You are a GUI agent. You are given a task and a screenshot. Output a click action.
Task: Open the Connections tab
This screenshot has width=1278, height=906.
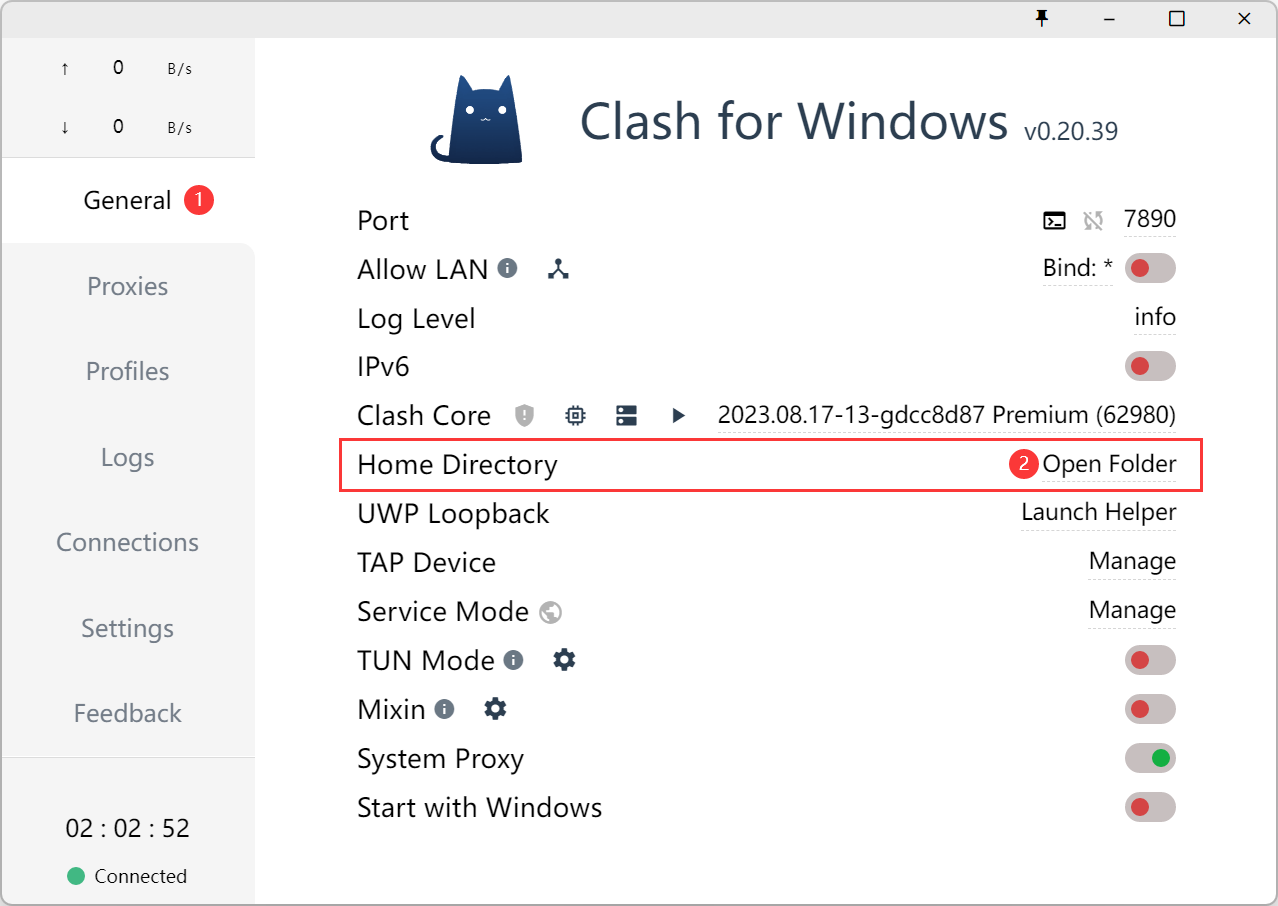(128, 542)
